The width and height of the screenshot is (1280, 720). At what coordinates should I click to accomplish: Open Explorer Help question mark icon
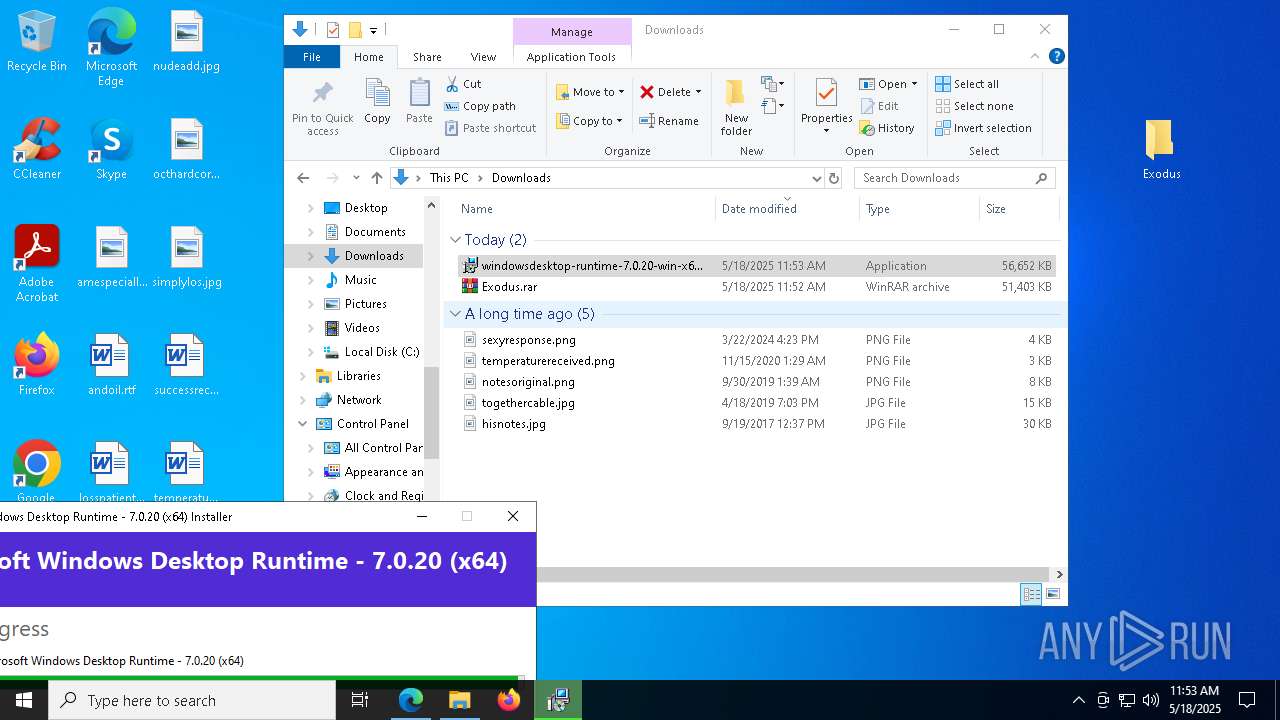[1056, 57]
